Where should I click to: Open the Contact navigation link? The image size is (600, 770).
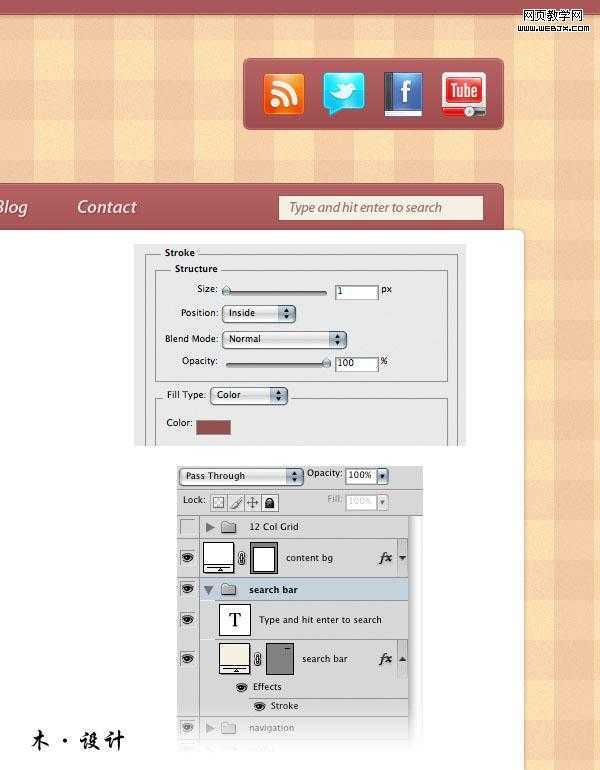click(x=107, y=207)
